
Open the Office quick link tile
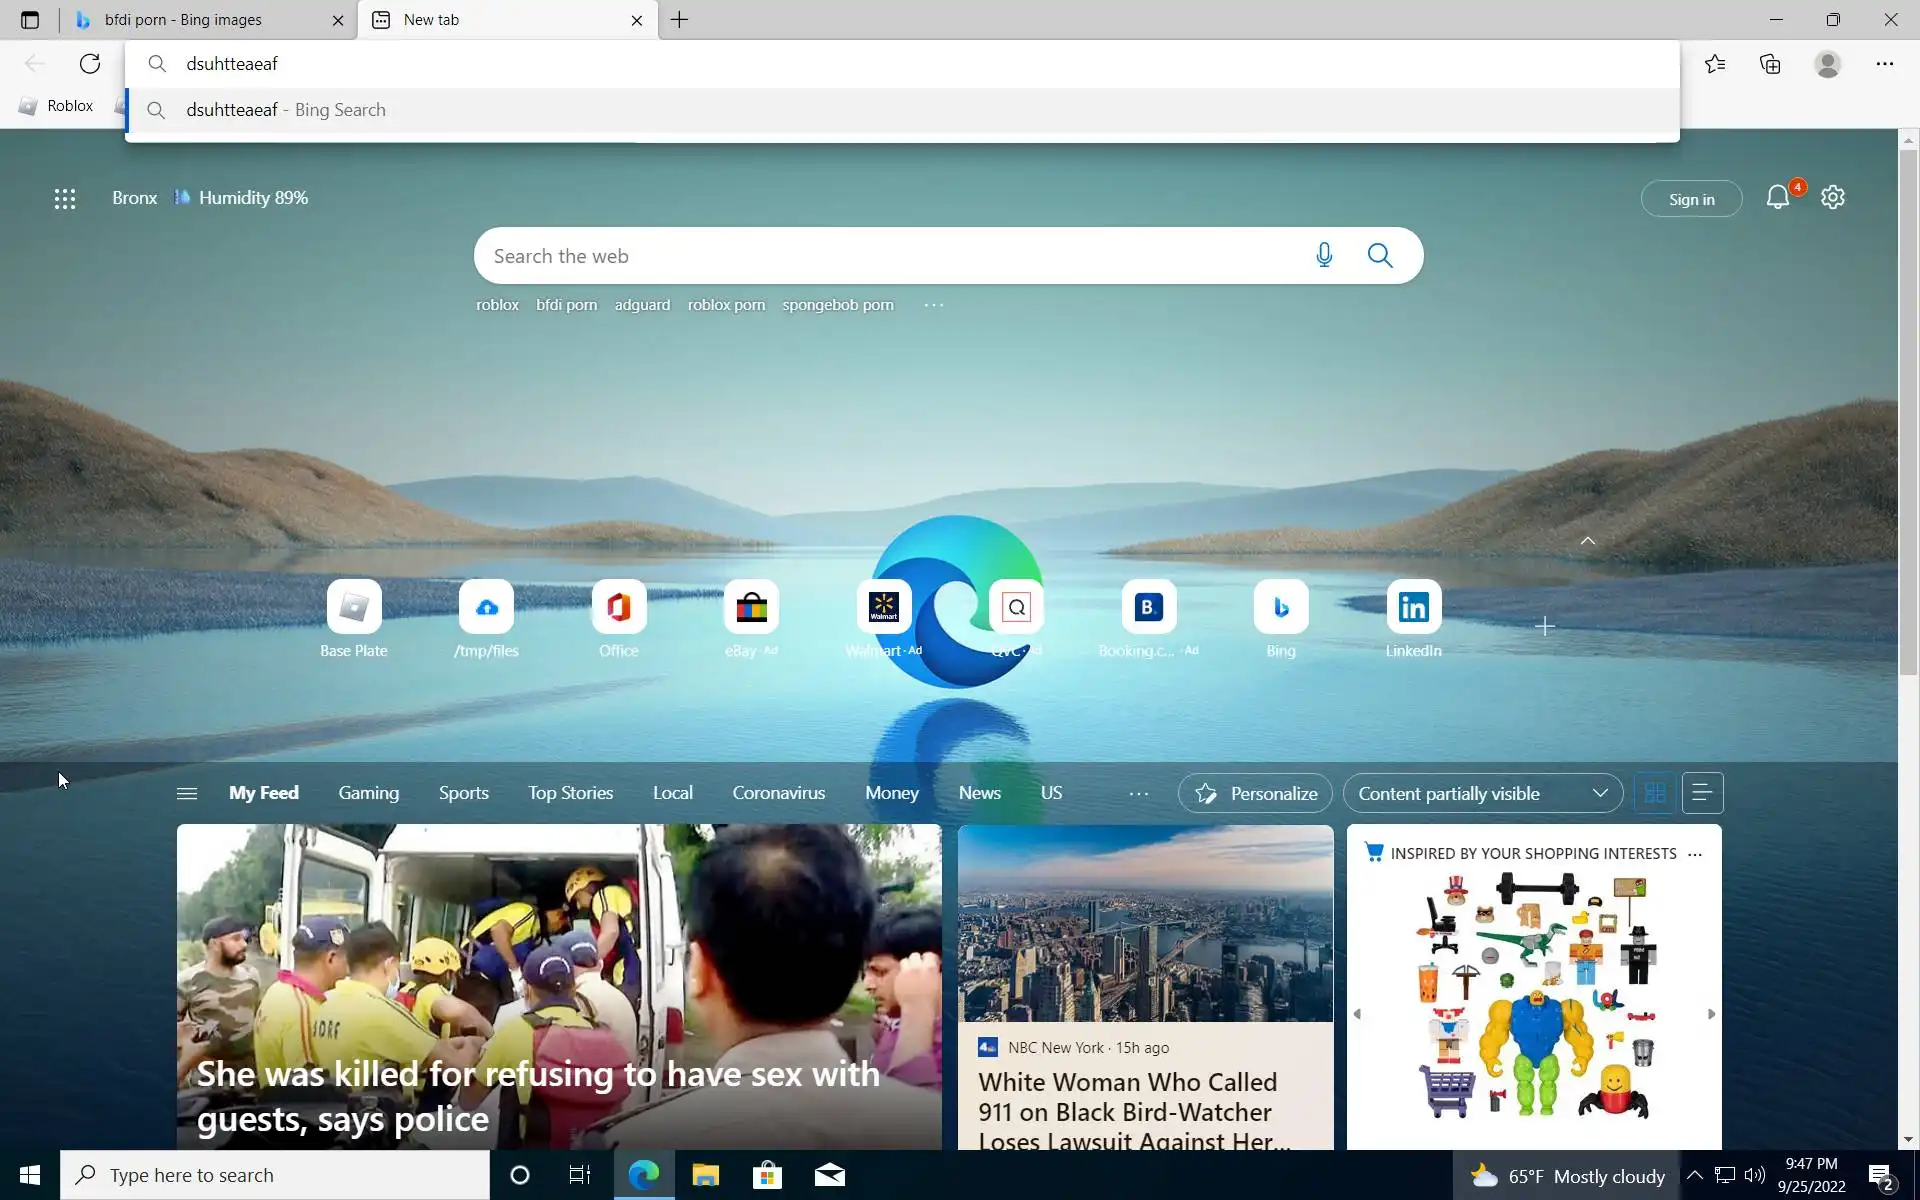pyautogui.click(x=618, y=608)
